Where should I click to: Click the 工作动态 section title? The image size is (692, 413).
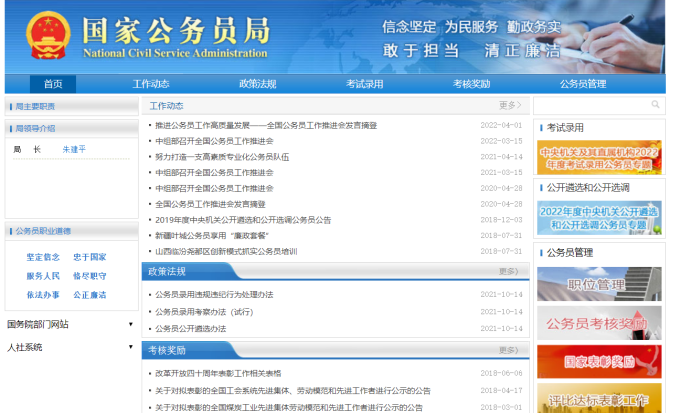tap(166, 106)
